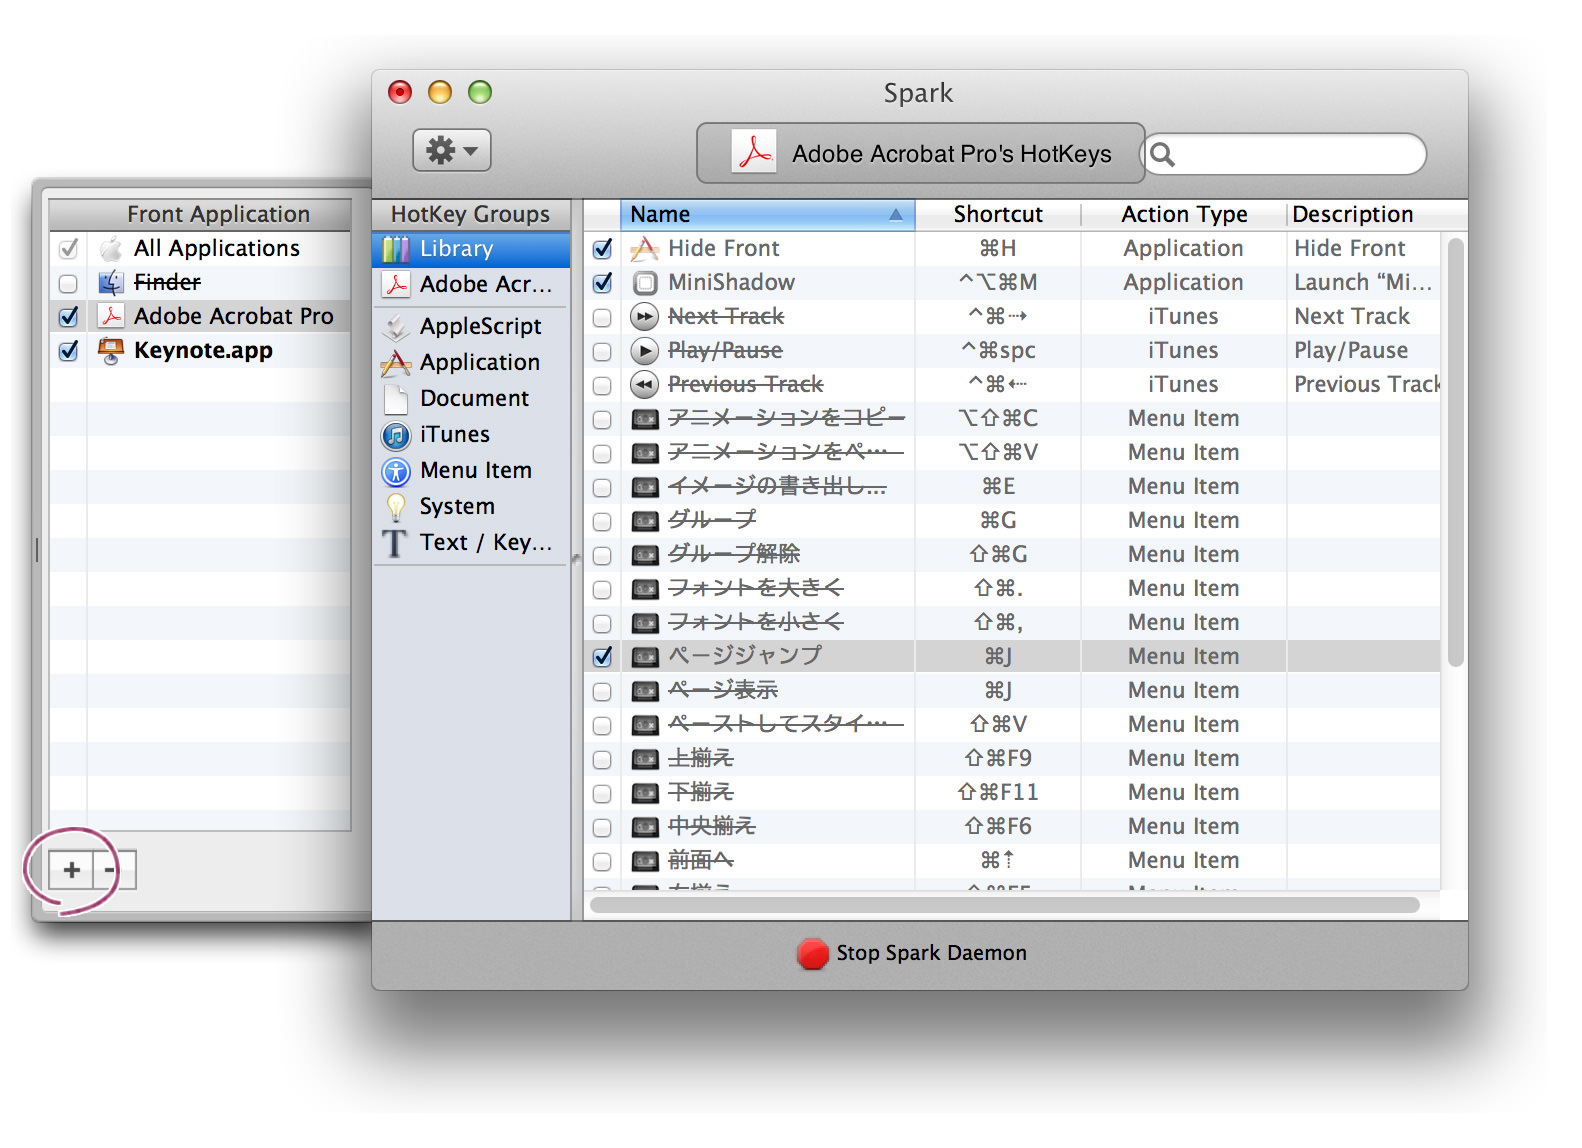Screen dimensions: 1582x1148
Task: Click the Front Application column header
Action: pos(200,215)
